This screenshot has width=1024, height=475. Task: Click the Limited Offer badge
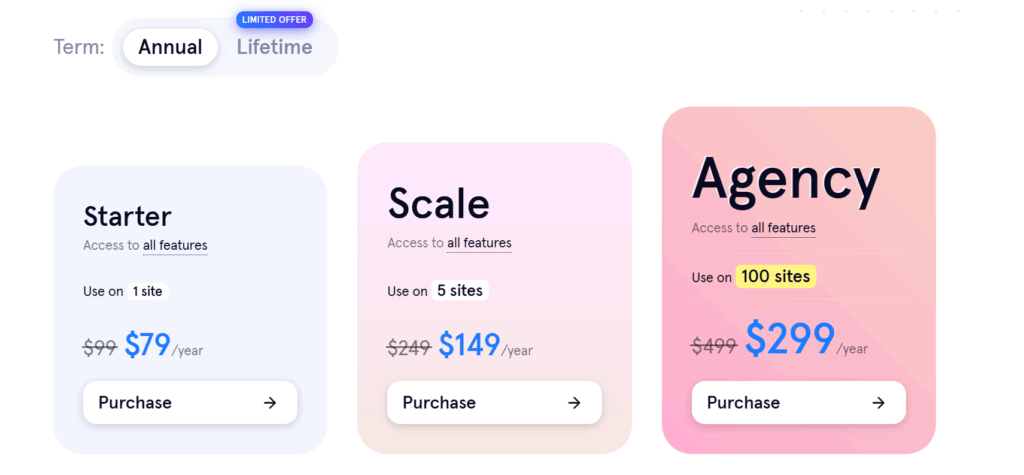pyautogui.click(x=274, y=20)
